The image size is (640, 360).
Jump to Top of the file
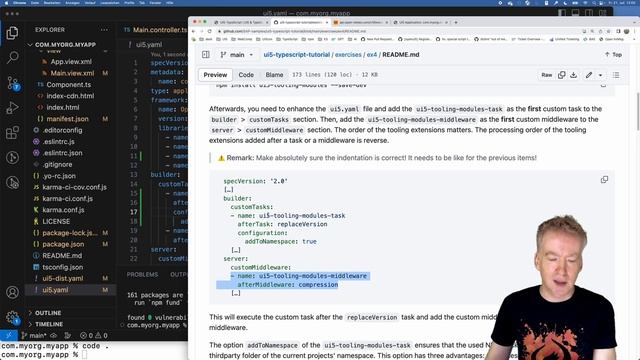pos(613,55)
